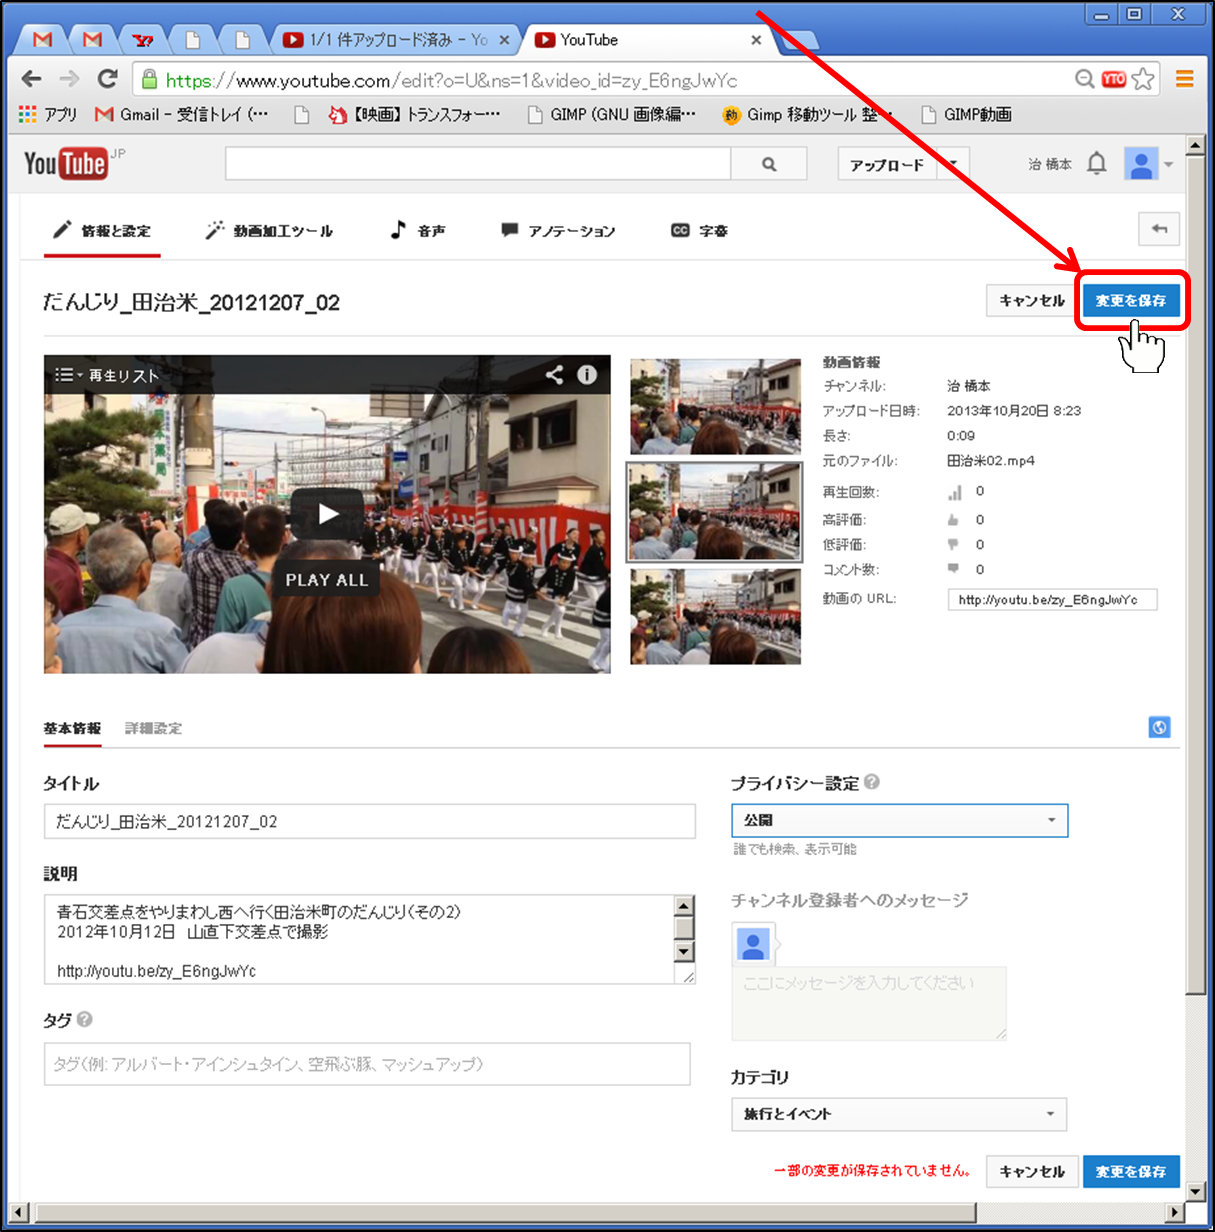Click the share icon on video player
Screen dimensions: 1215x1232
tap(554, 375)
